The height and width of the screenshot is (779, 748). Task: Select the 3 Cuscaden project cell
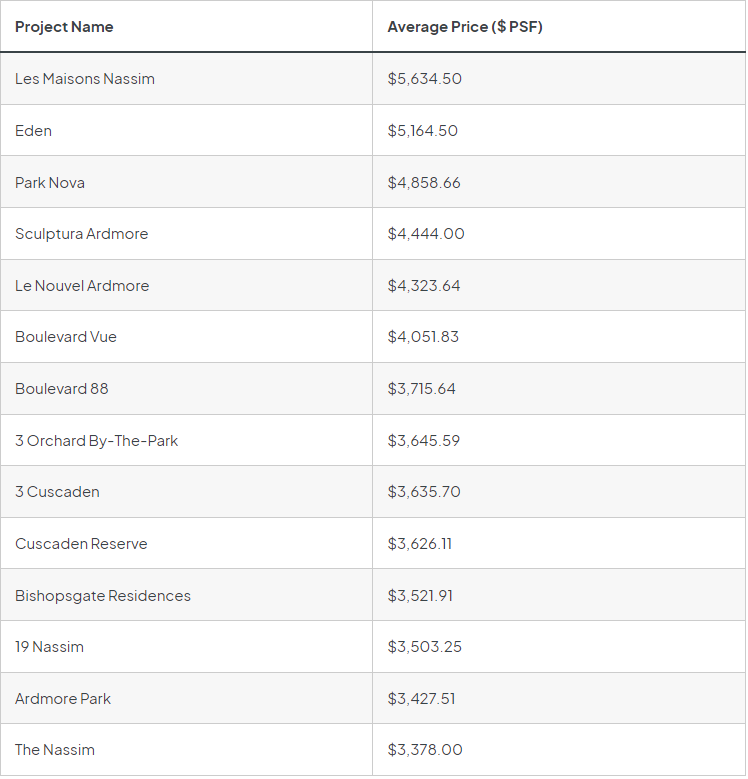click(x=57, y=492)
